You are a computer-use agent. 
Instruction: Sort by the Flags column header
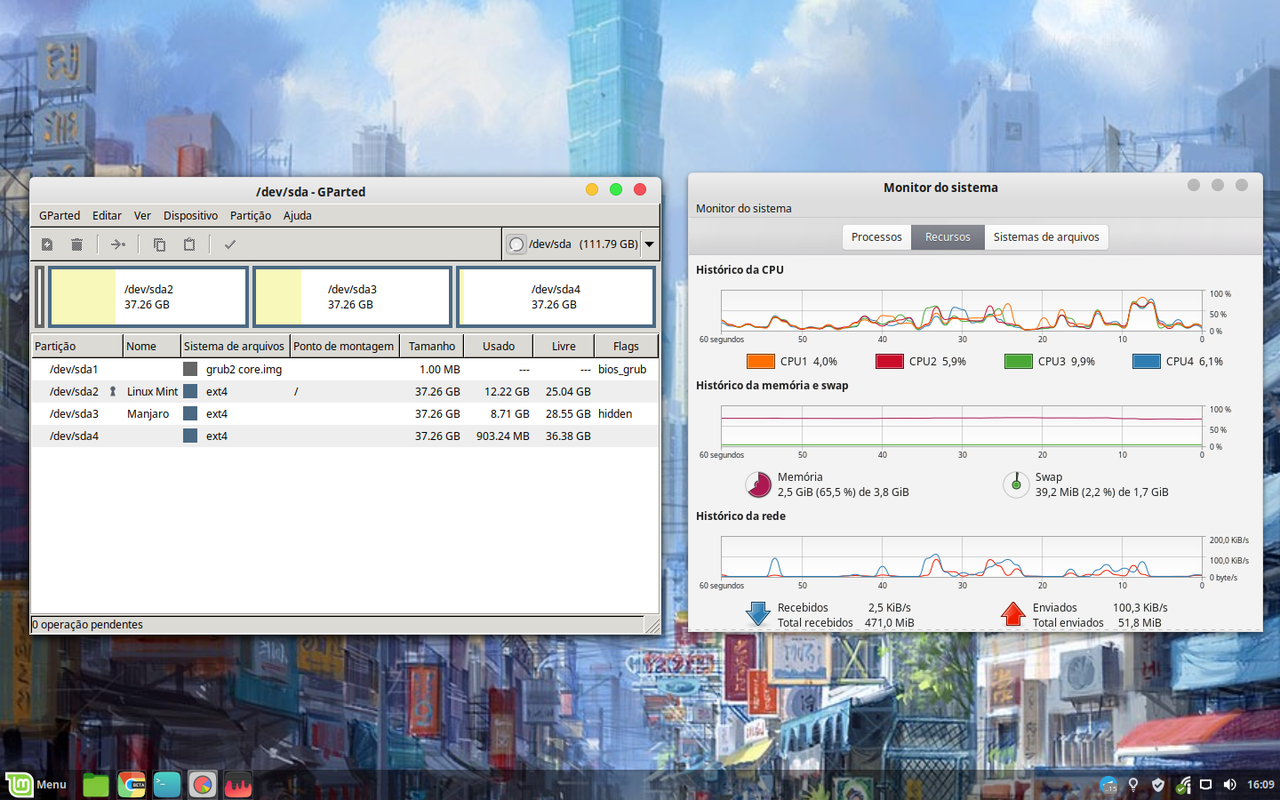coord(626,346)
